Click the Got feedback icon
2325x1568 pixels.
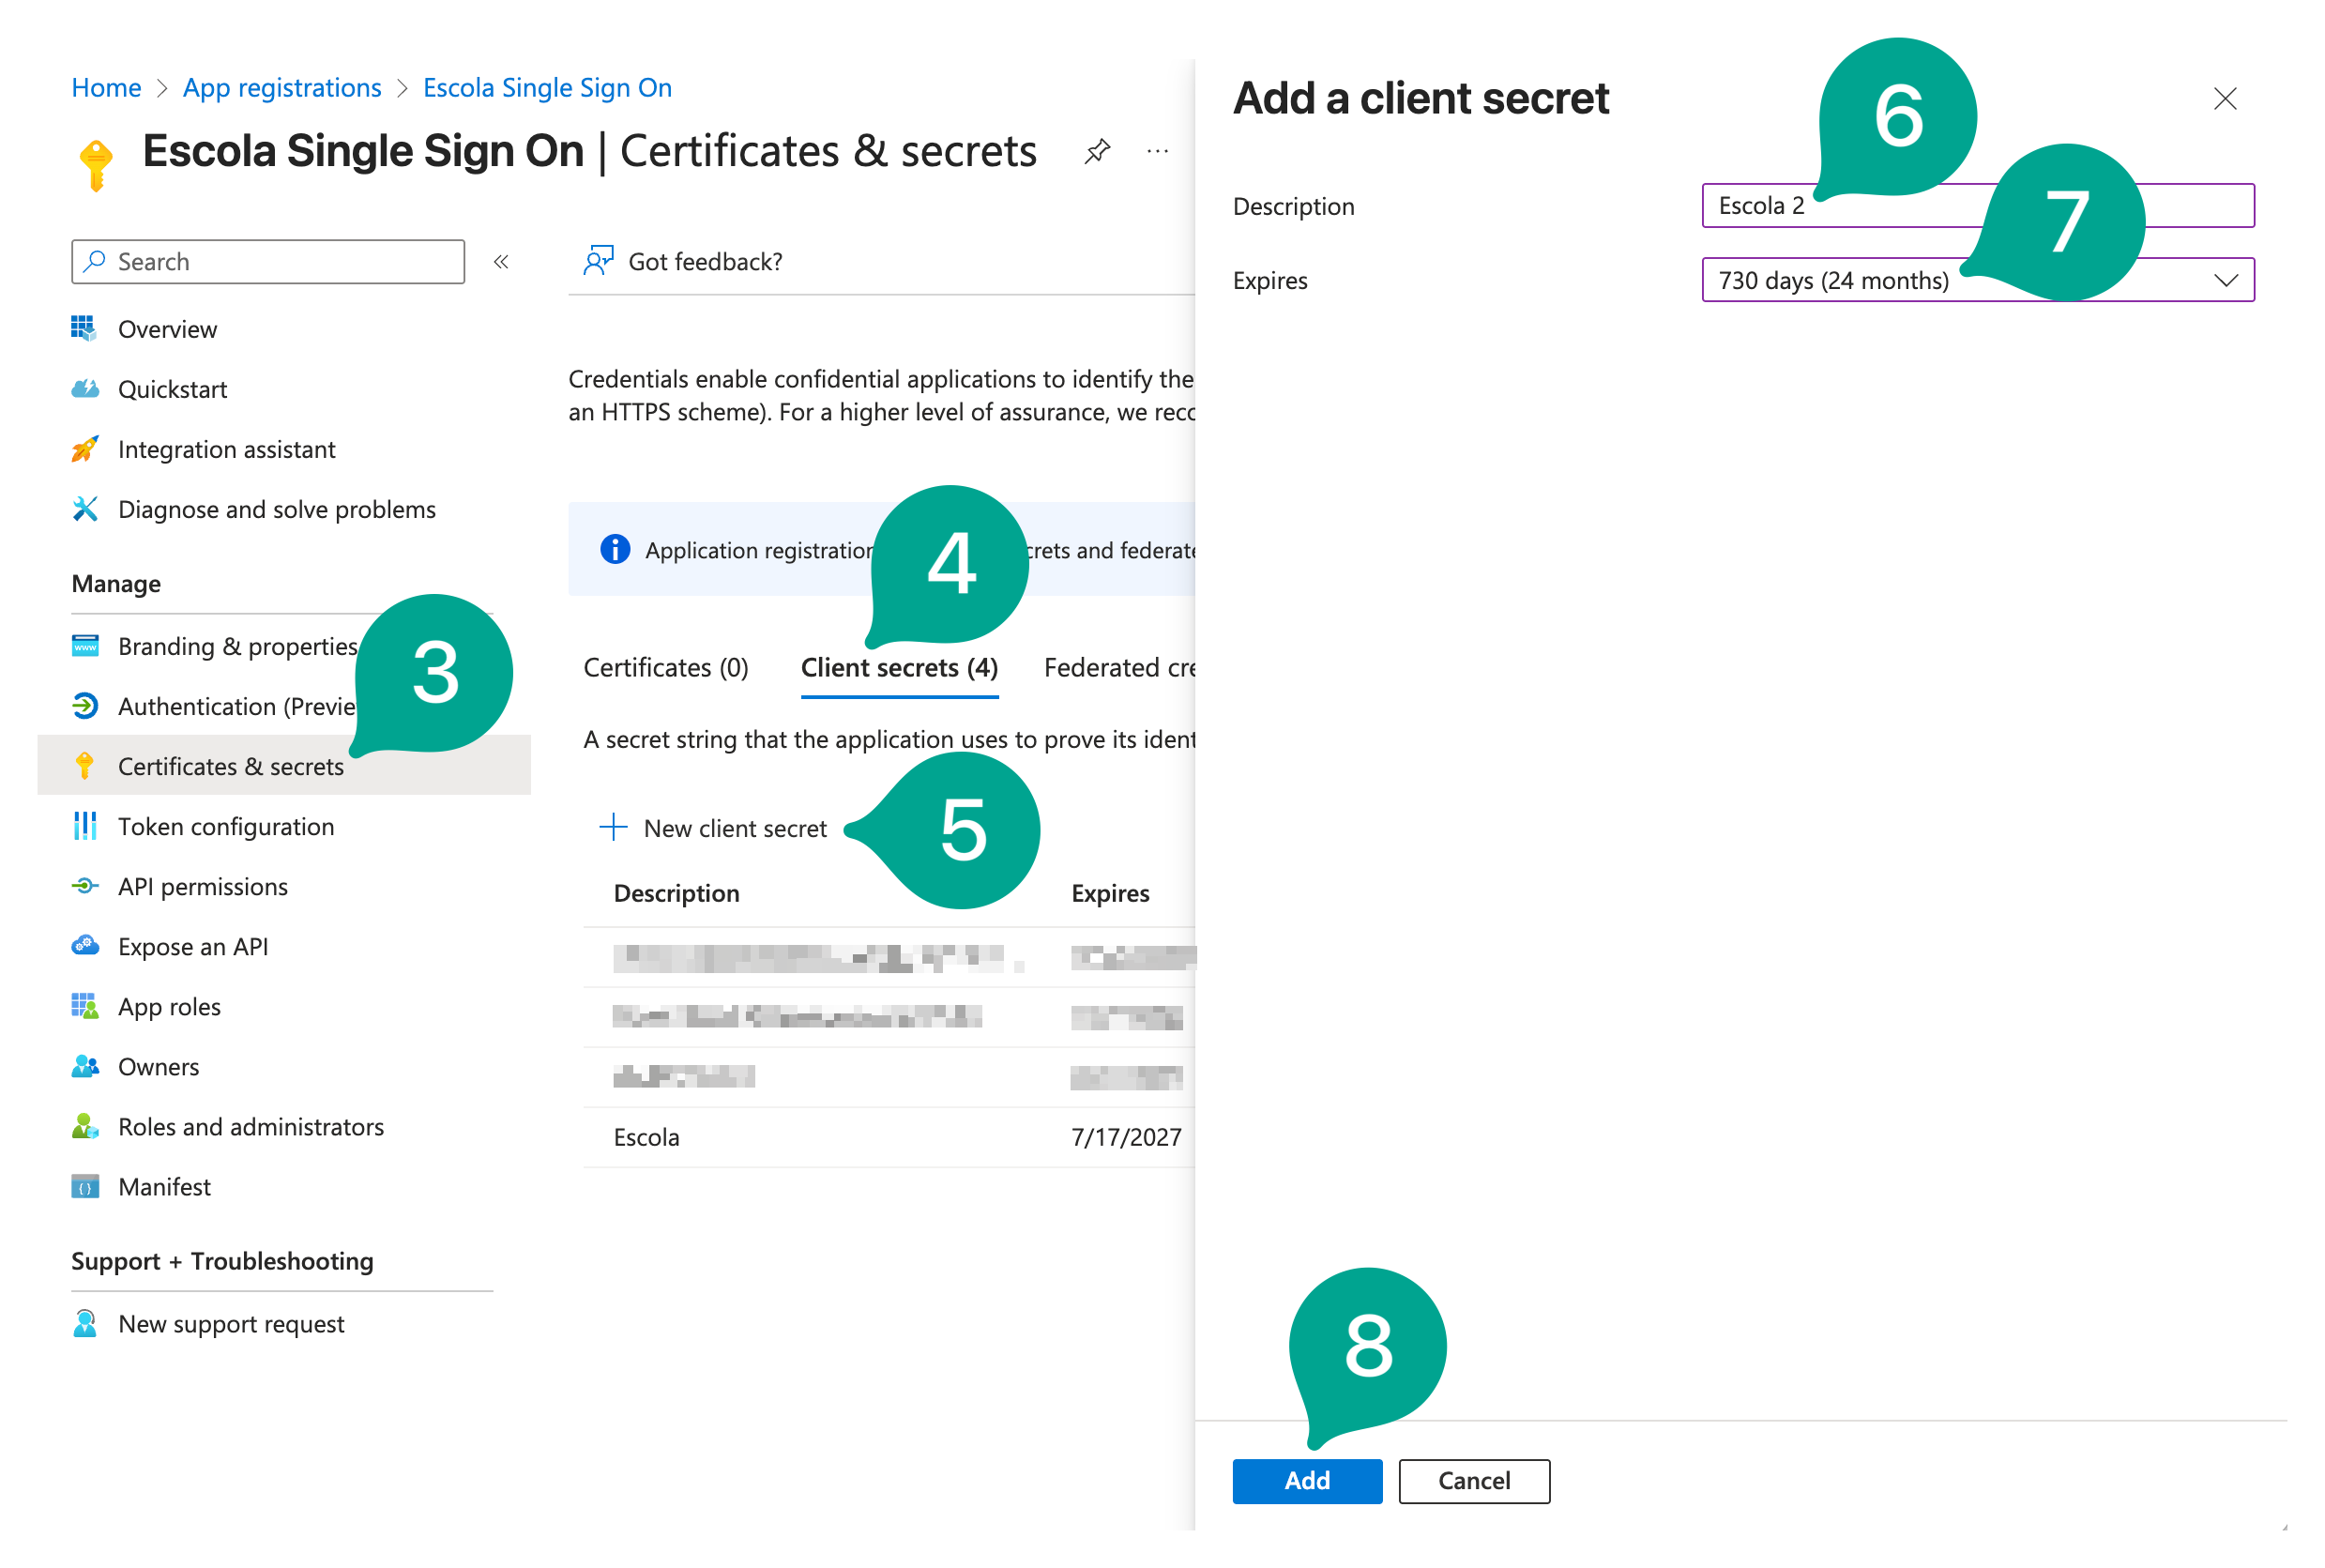point(598,261)
